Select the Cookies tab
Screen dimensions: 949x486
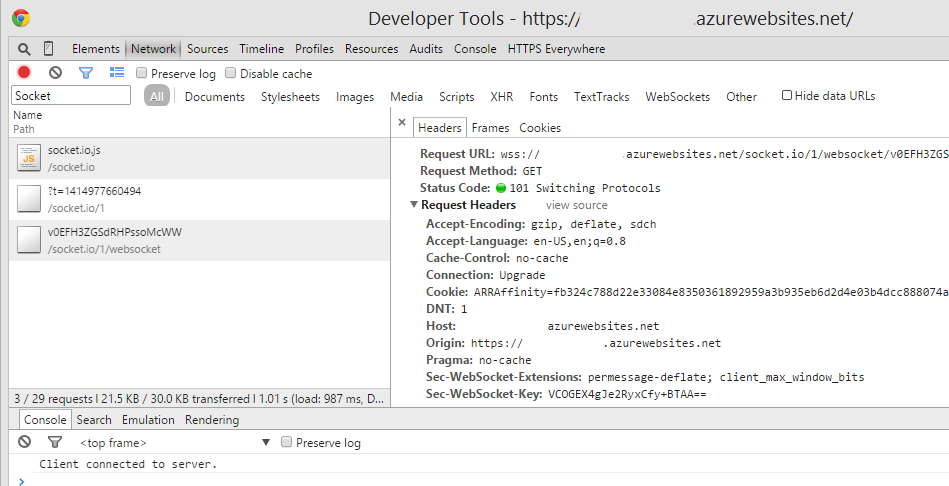pos(540,128)
